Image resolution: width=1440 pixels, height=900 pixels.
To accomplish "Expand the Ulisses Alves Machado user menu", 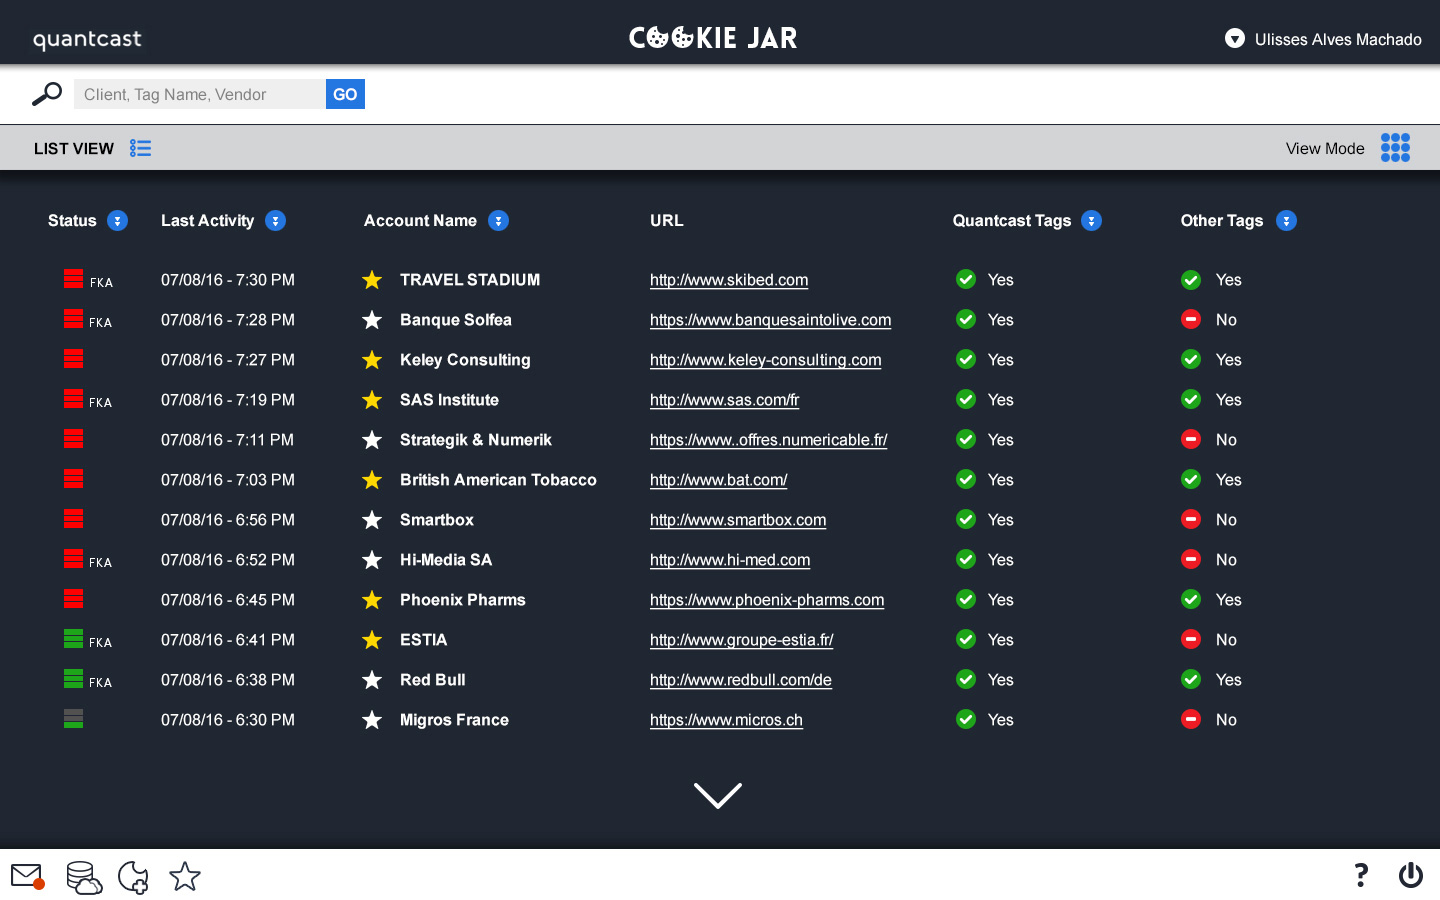I will (1234, 39).
